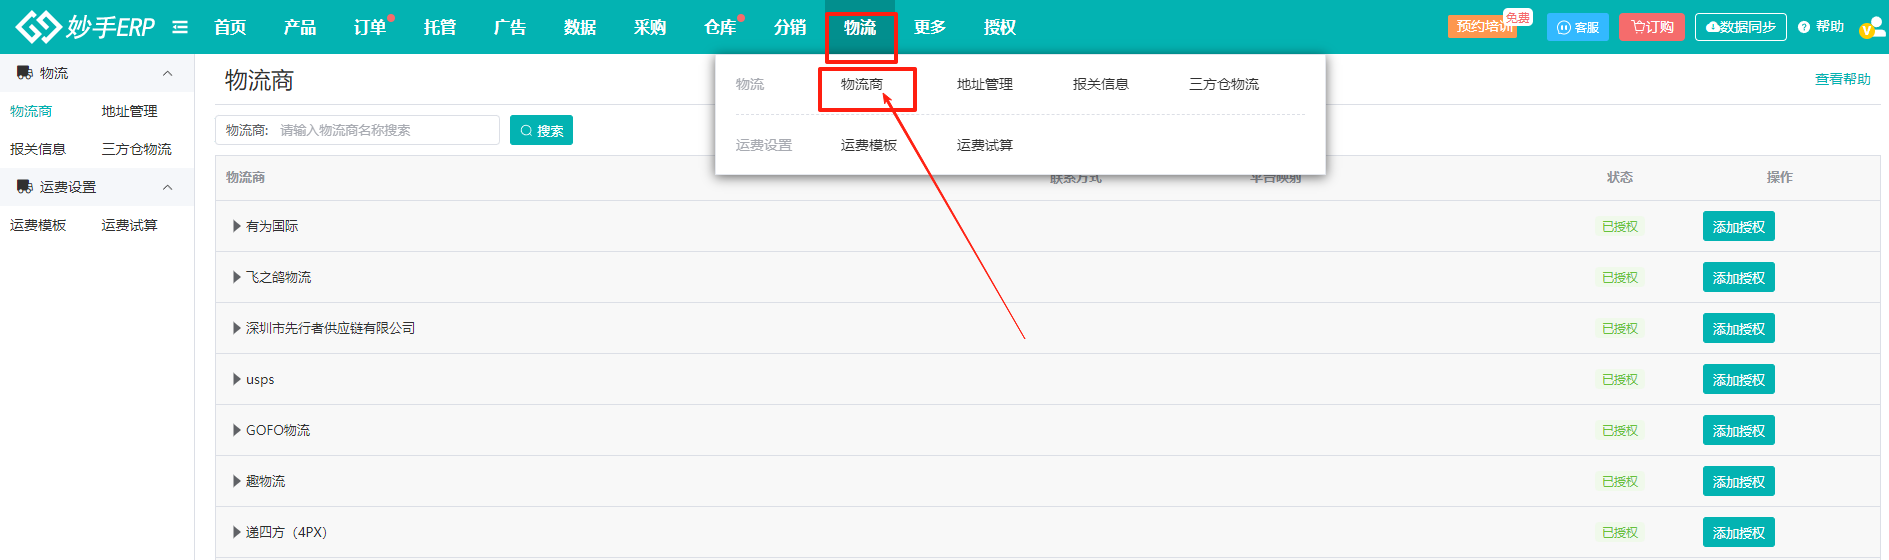Click the 操作 column header
This screenshot has height=560, width=1889.
pyautogui.click(x=1780, y=177)
